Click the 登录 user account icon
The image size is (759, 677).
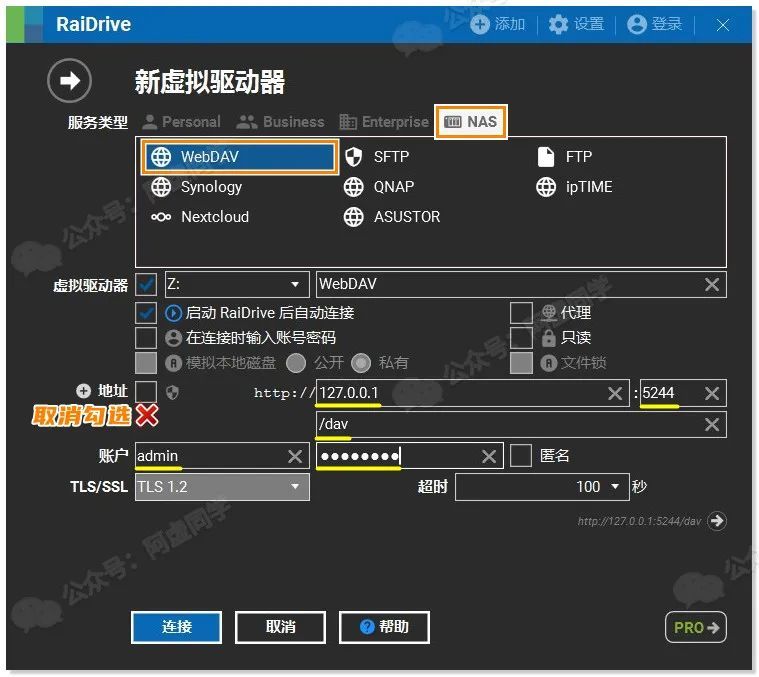637,24
